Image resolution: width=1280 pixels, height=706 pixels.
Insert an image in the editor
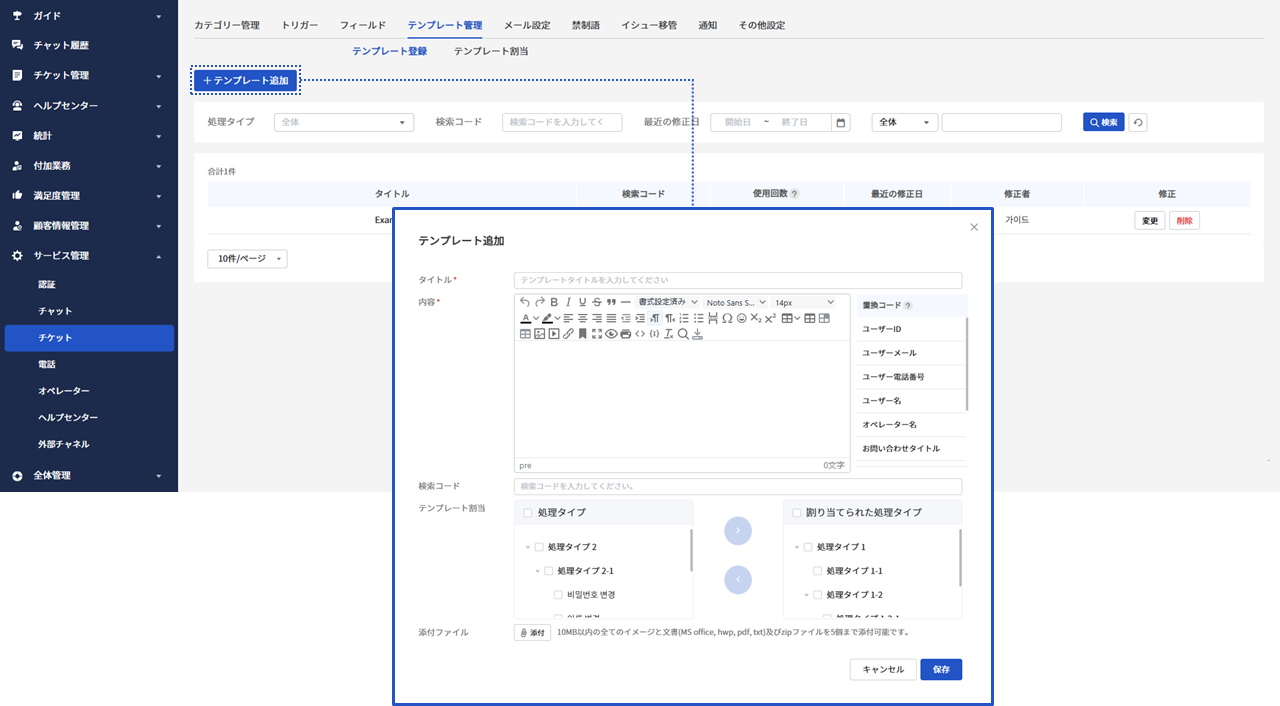[540, 334]
